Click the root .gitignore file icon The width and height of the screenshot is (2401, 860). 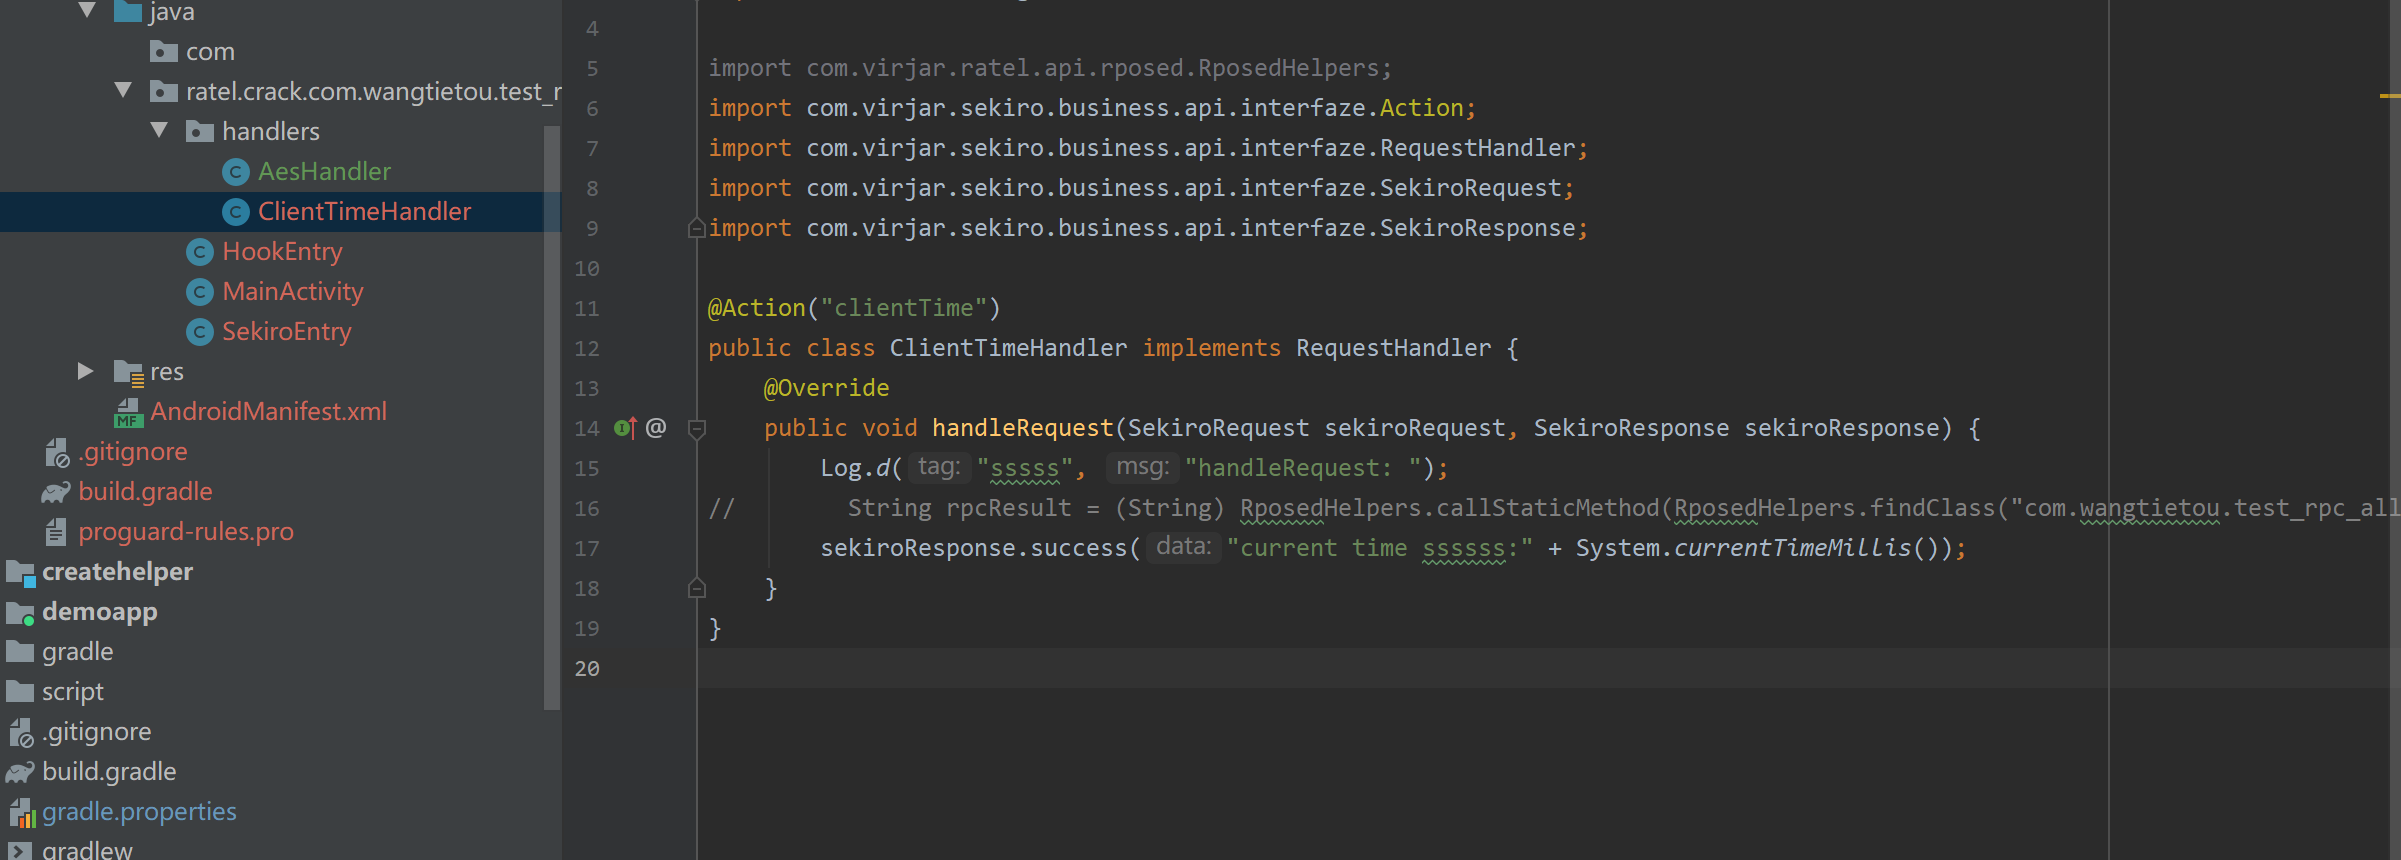click(x=21, y=732)
